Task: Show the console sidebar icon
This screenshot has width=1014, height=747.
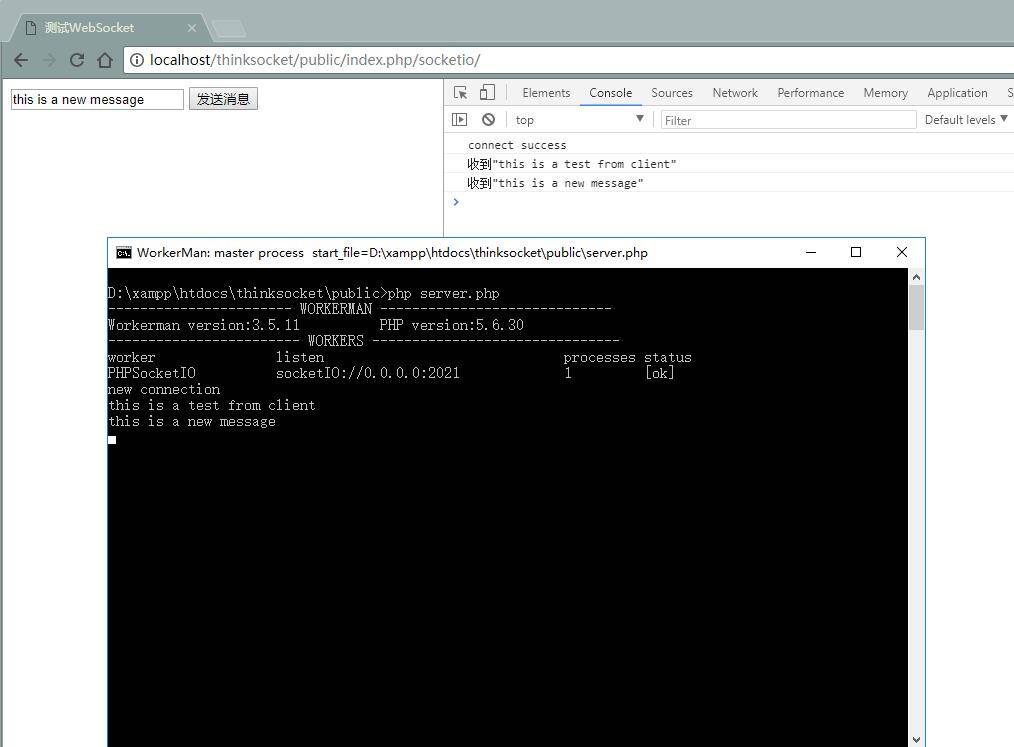Action: [459, 120]
